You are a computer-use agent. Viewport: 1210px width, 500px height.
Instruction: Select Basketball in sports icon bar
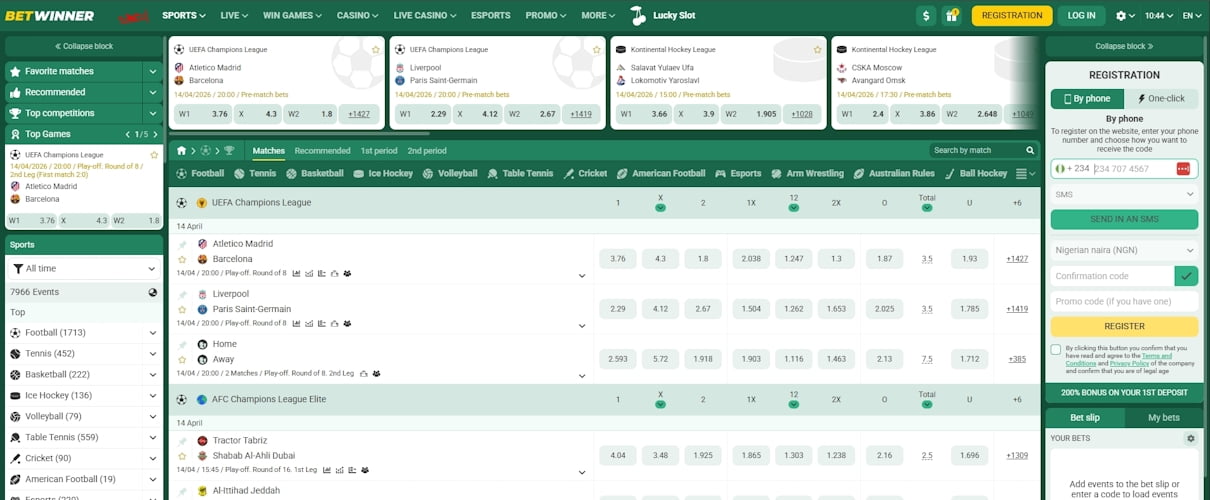point(315,173)
